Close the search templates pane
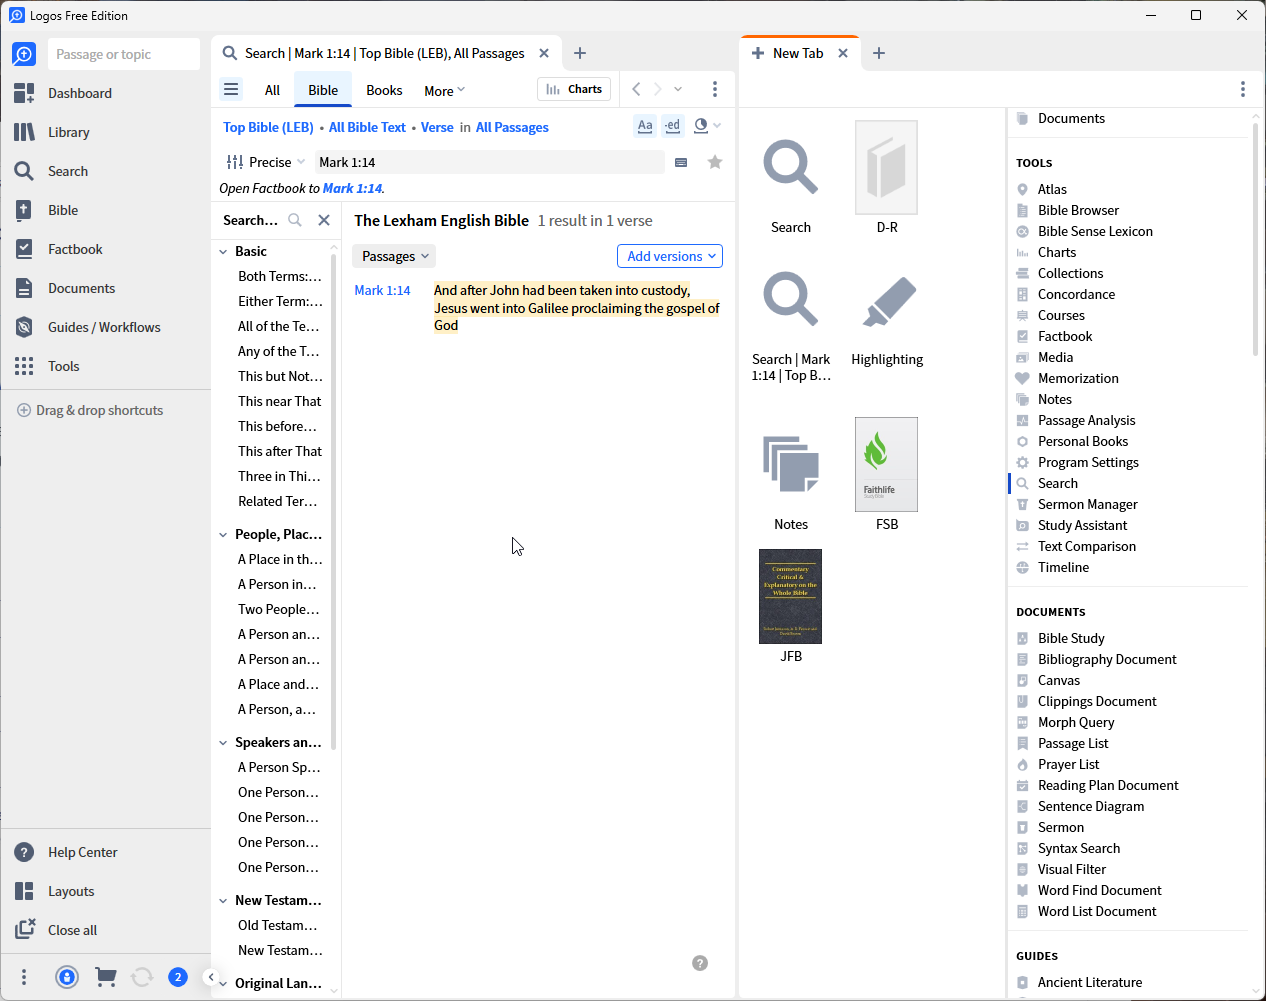The width and height of the screenshot is (1266, 1001). (324, 220)
